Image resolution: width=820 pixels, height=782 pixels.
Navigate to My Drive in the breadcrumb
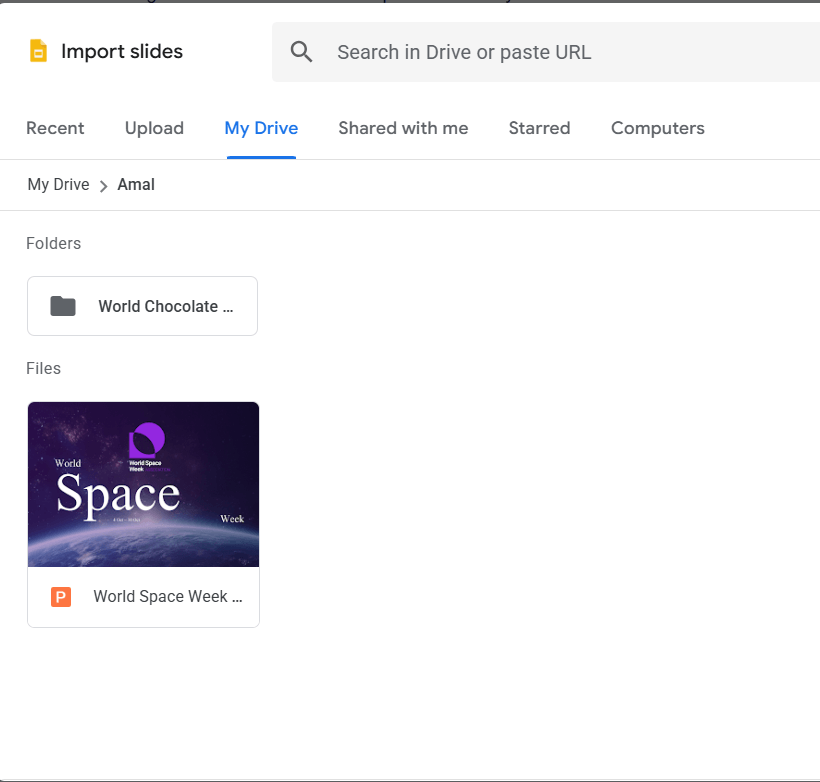point(58,185)
